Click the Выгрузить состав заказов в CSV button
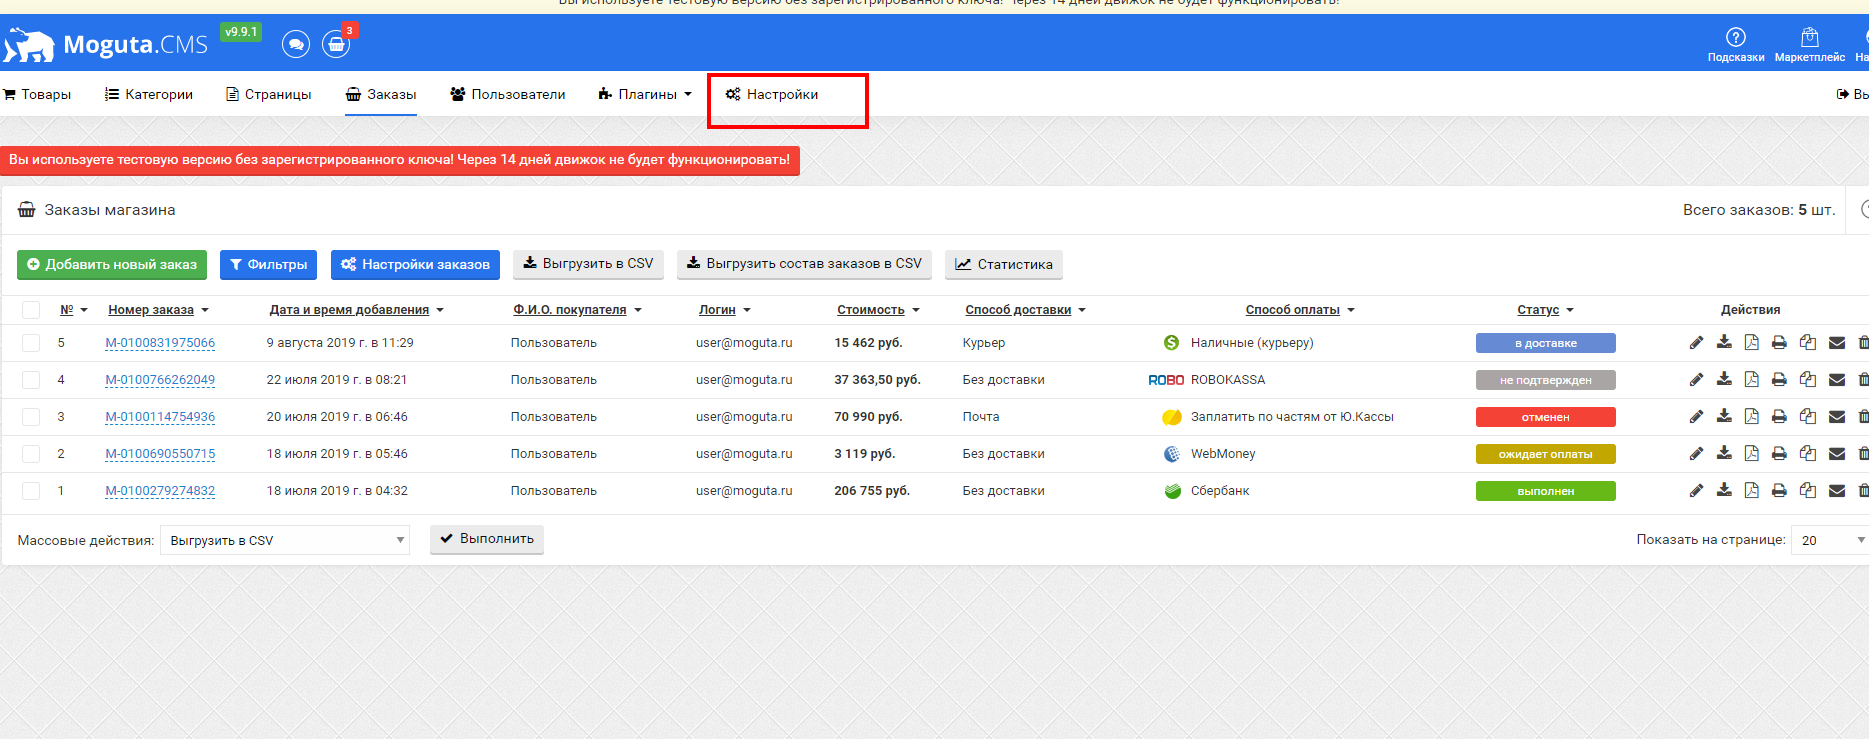This screenshot has height=739, width=1869. click(x=804, y=264)
